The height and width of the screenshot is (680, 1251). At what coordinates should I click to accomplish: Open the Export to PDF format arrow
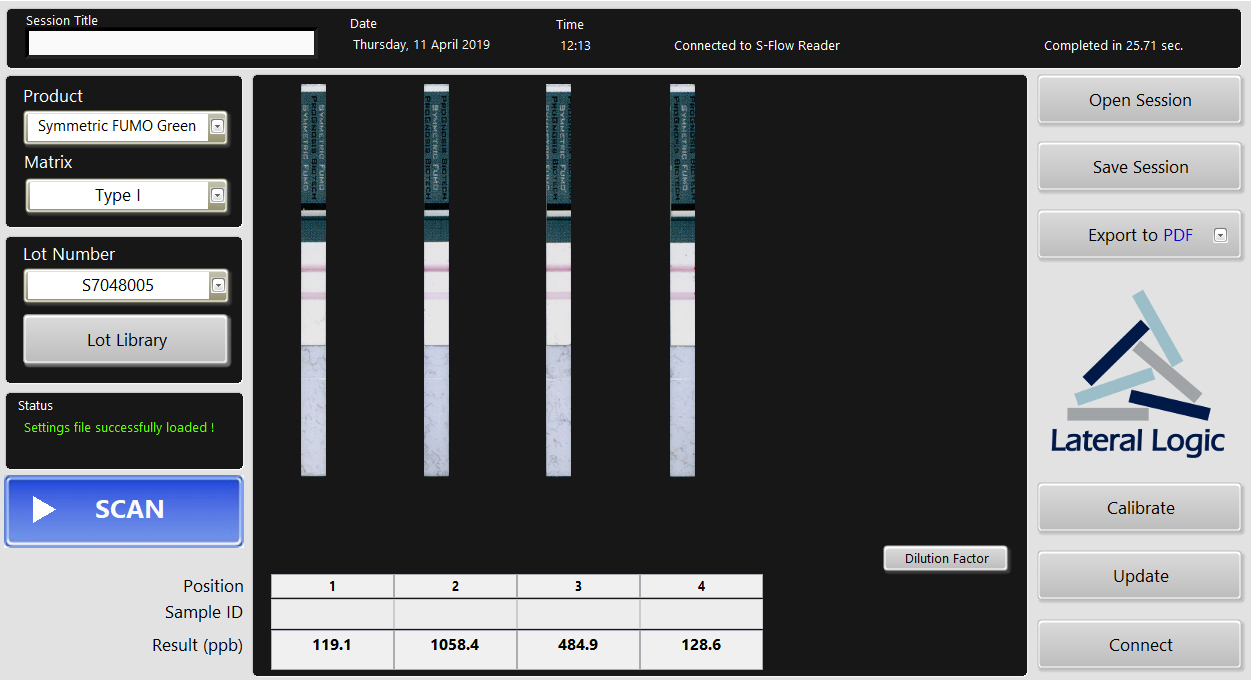(1219, 236)
